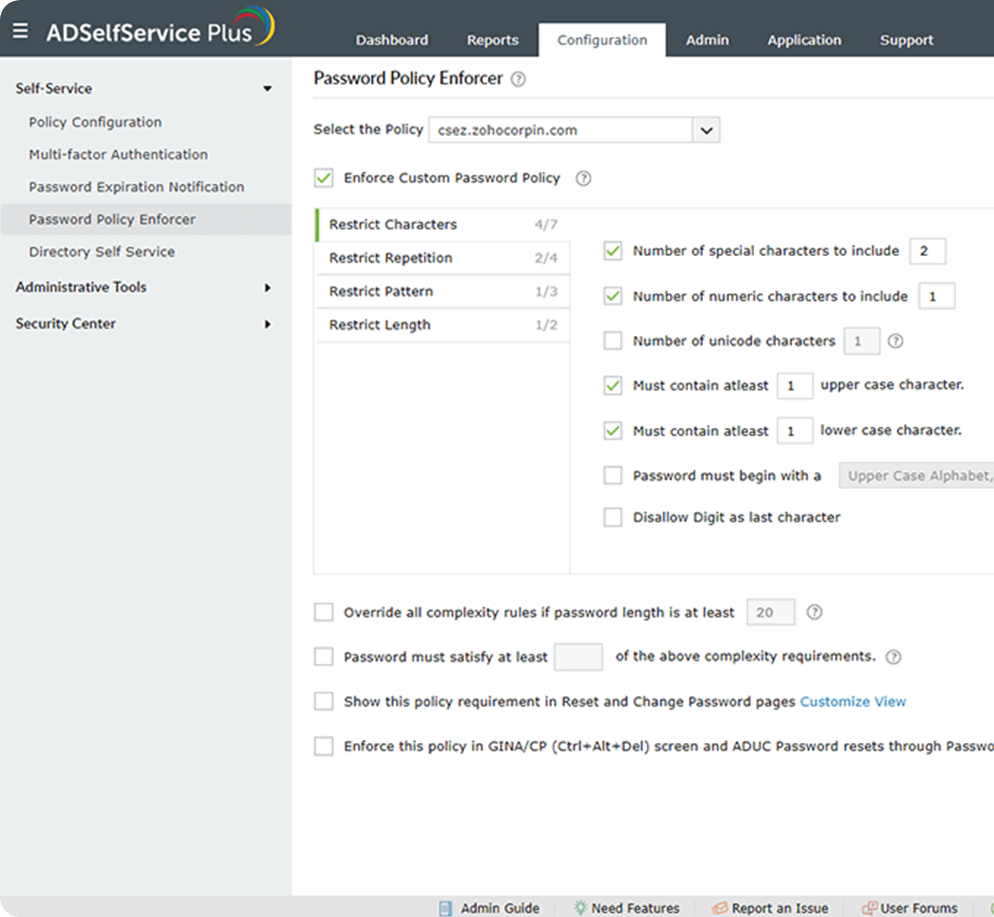Open help icon for unicode characters option
This screenshot has height=917, width=994.
point(895,341)
